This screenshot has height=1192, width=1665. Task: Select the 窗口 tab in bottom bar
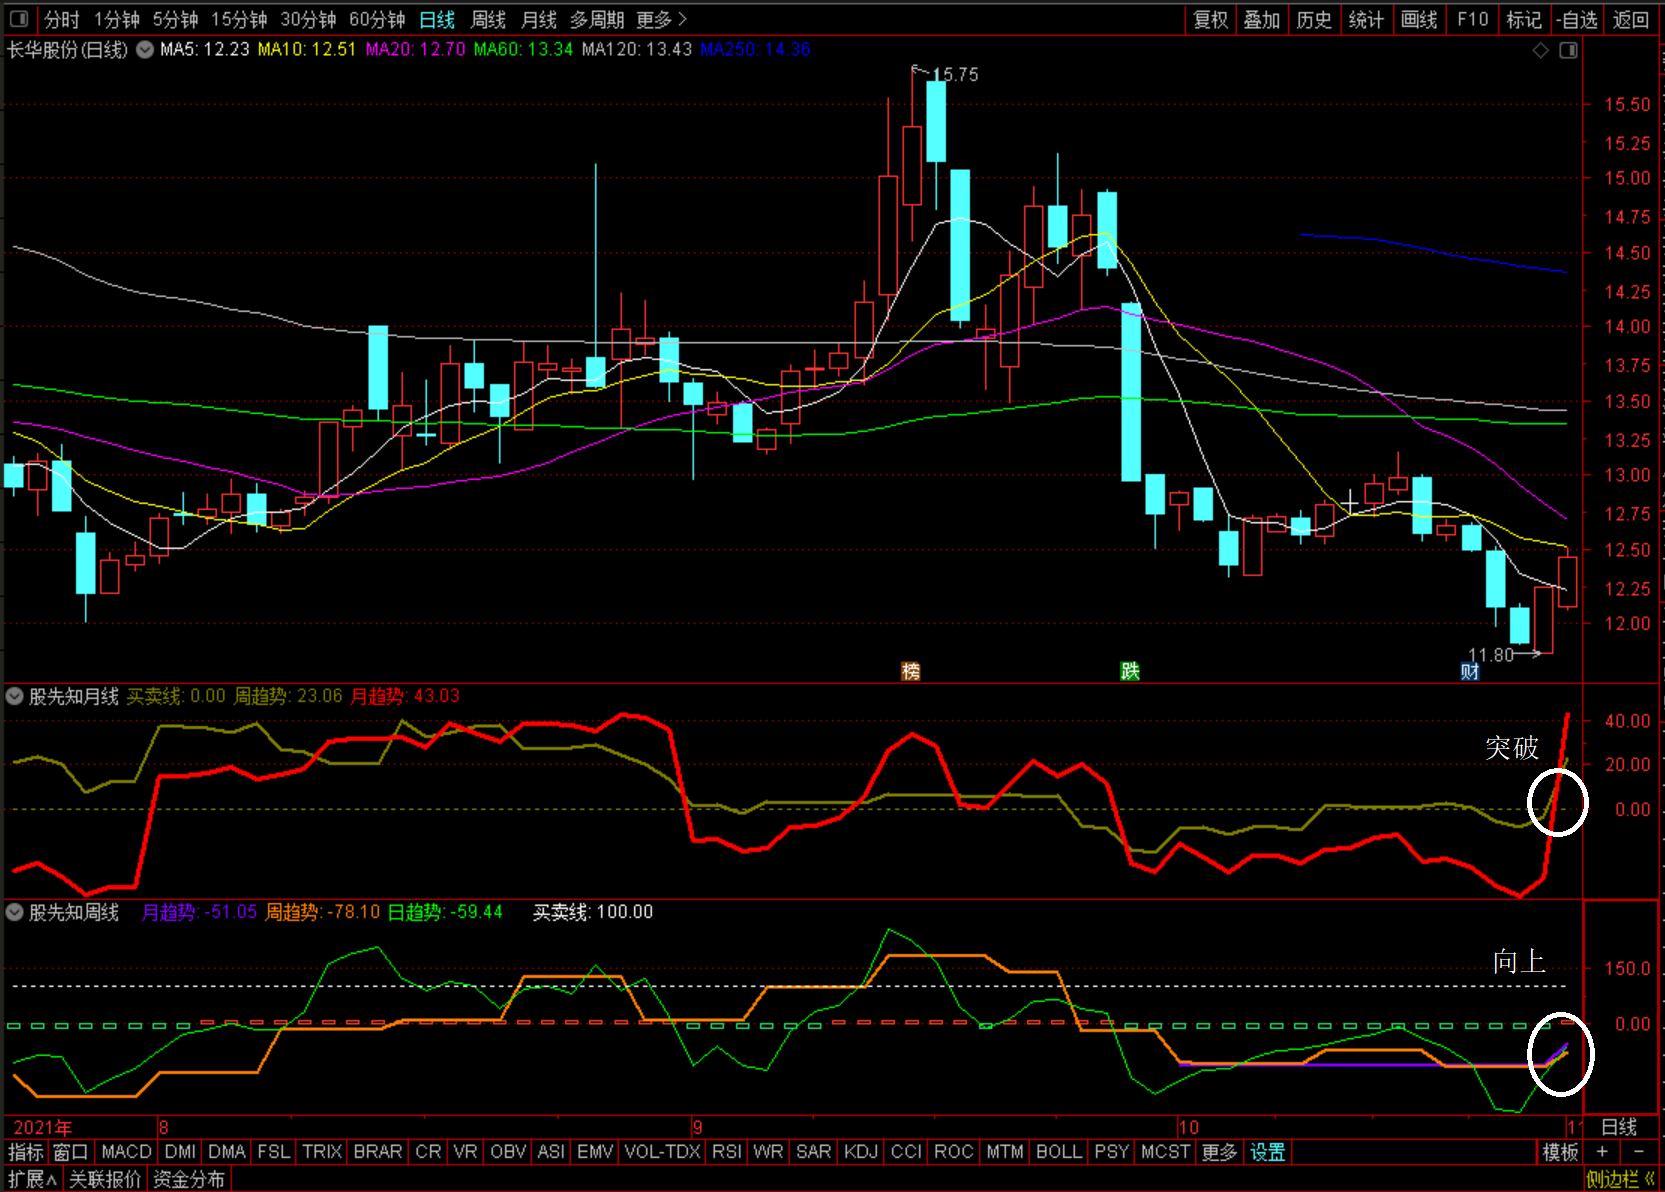(x=71, y=1152)
